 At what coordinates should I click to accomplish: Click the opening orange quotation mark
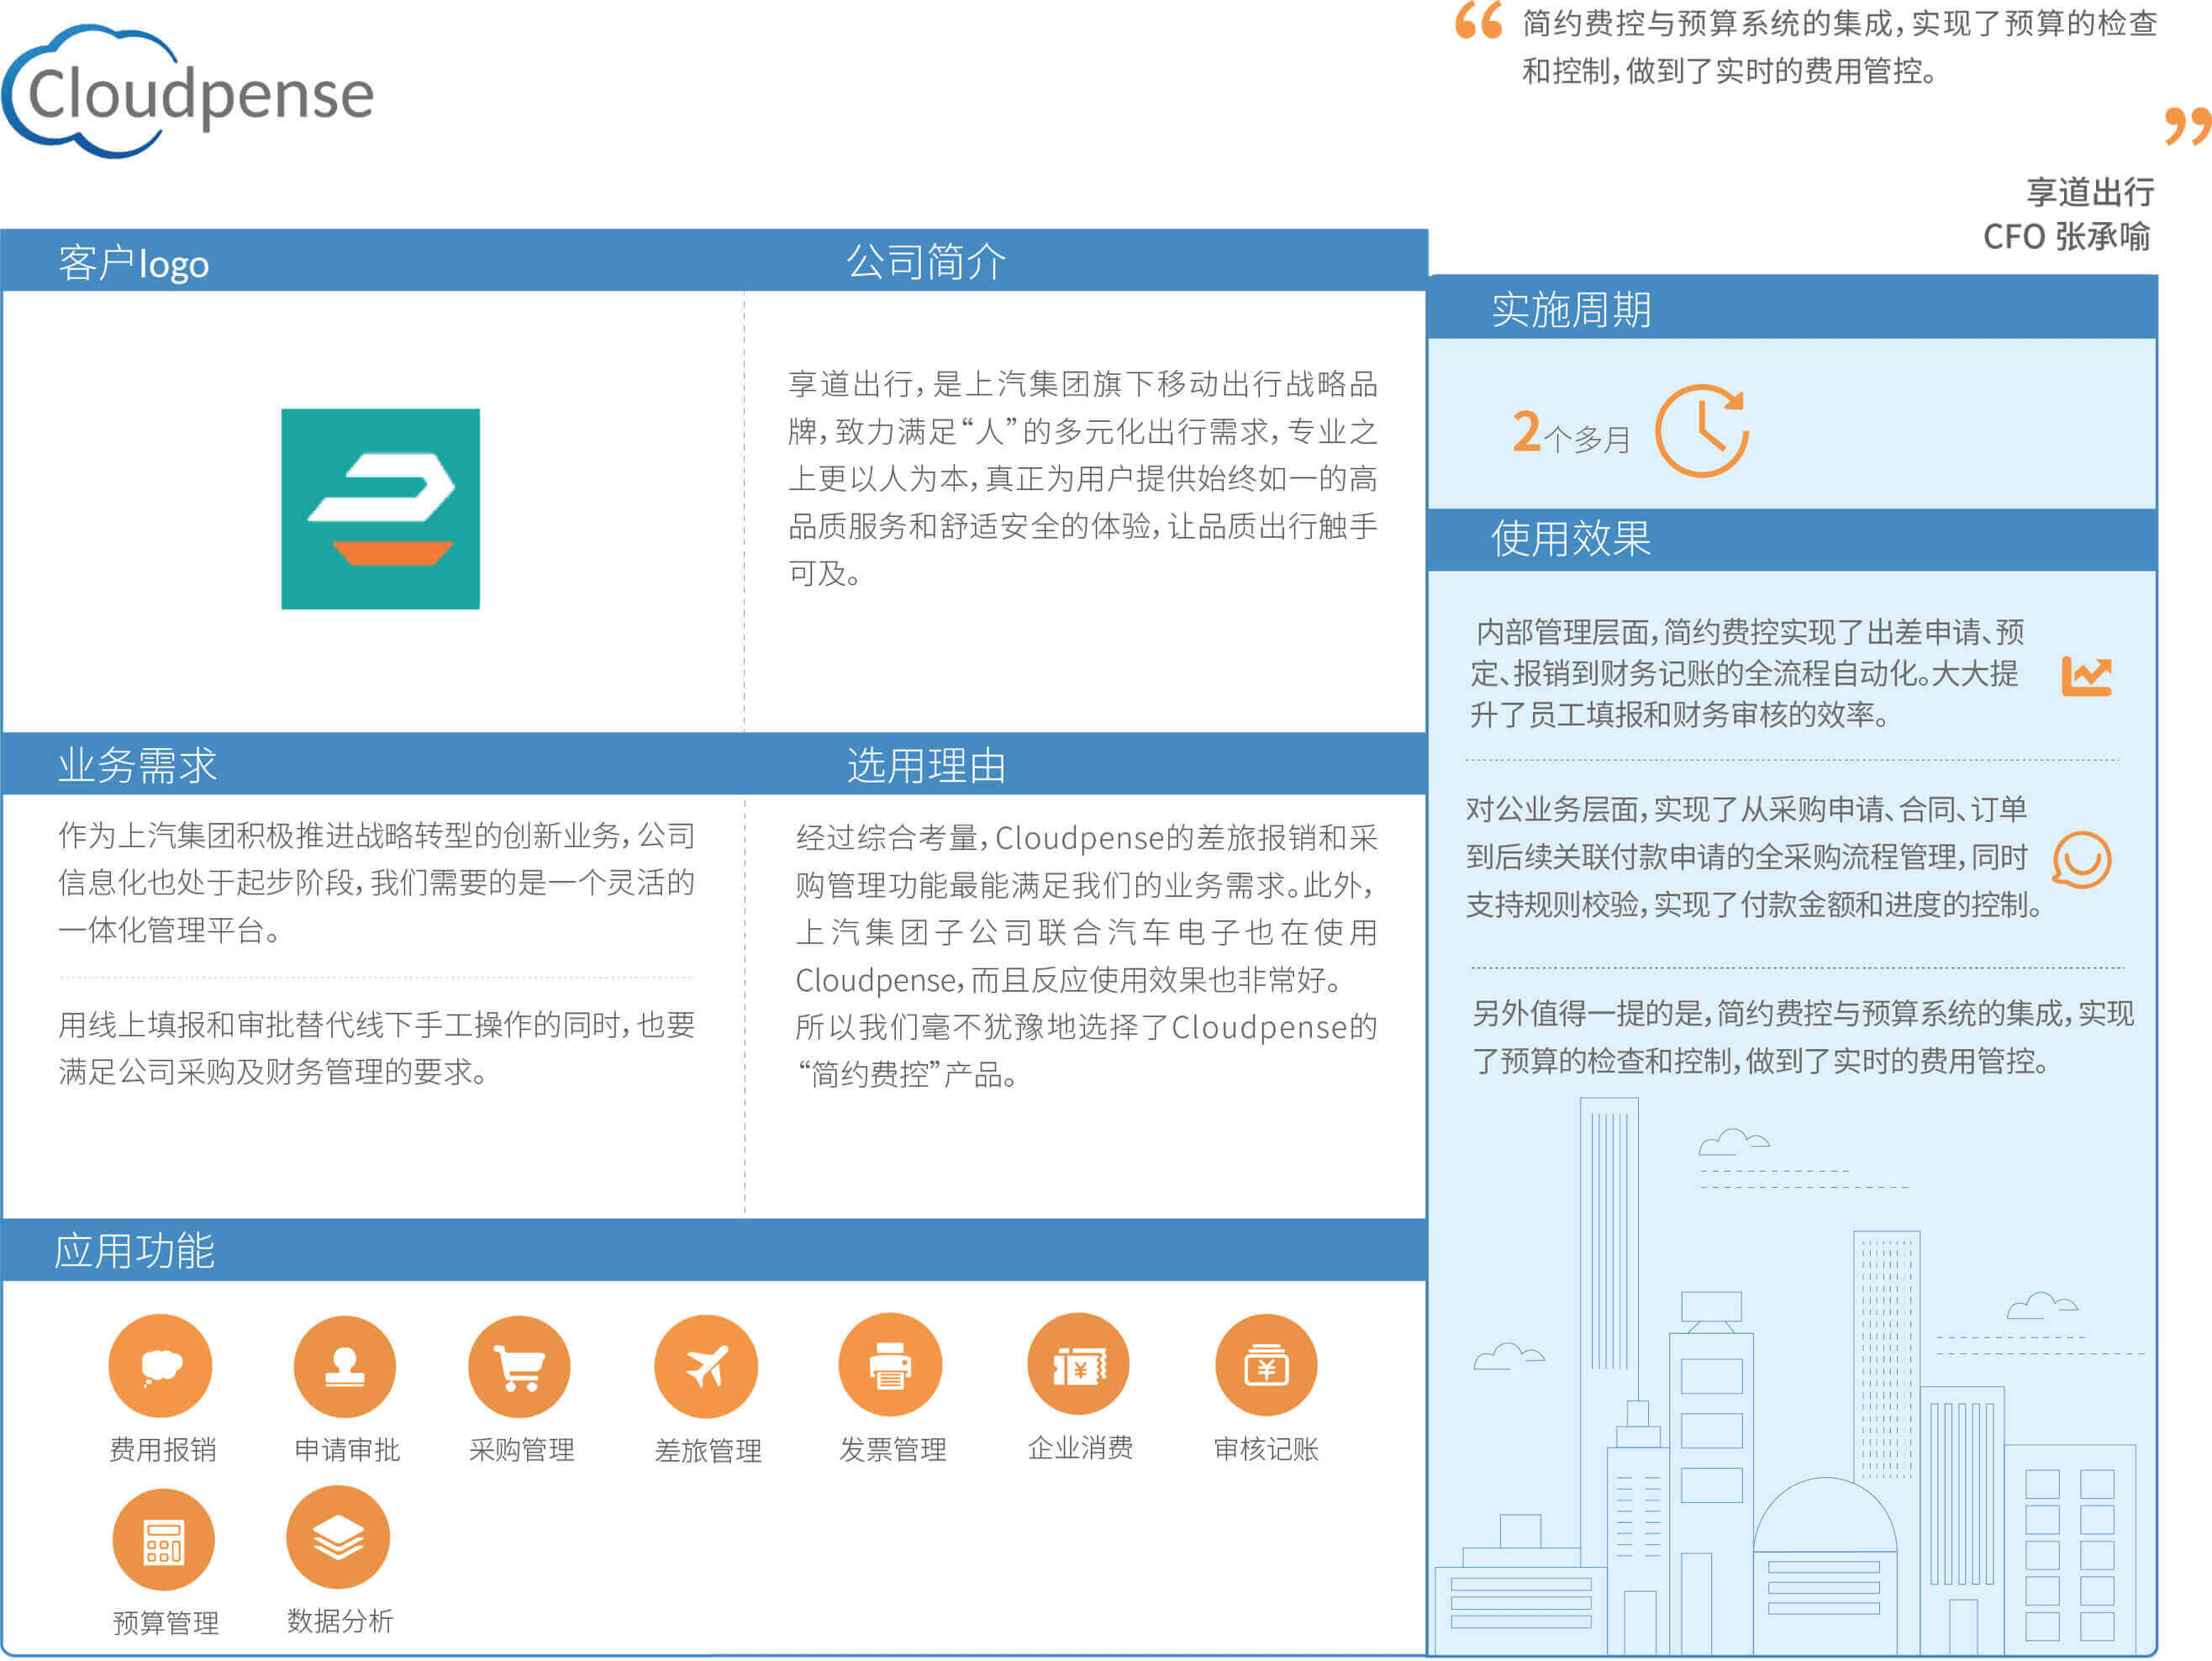[x=1478, y=20]
